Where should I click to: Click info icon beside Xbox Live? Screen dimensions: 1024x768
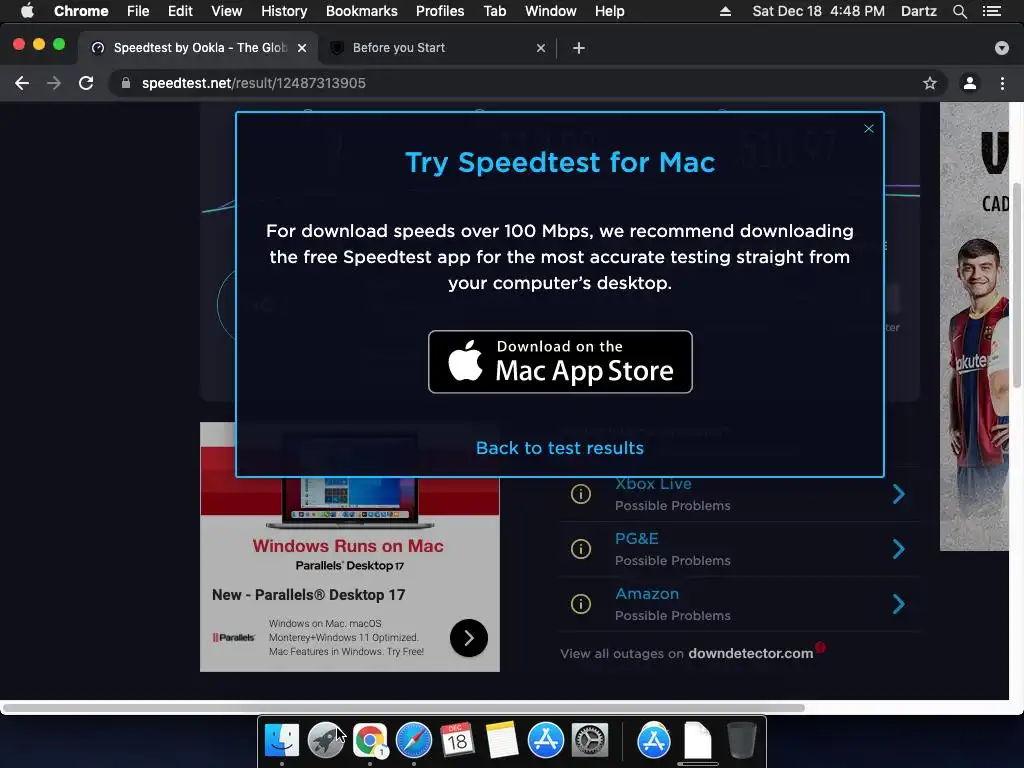click(x=581, y=494)
